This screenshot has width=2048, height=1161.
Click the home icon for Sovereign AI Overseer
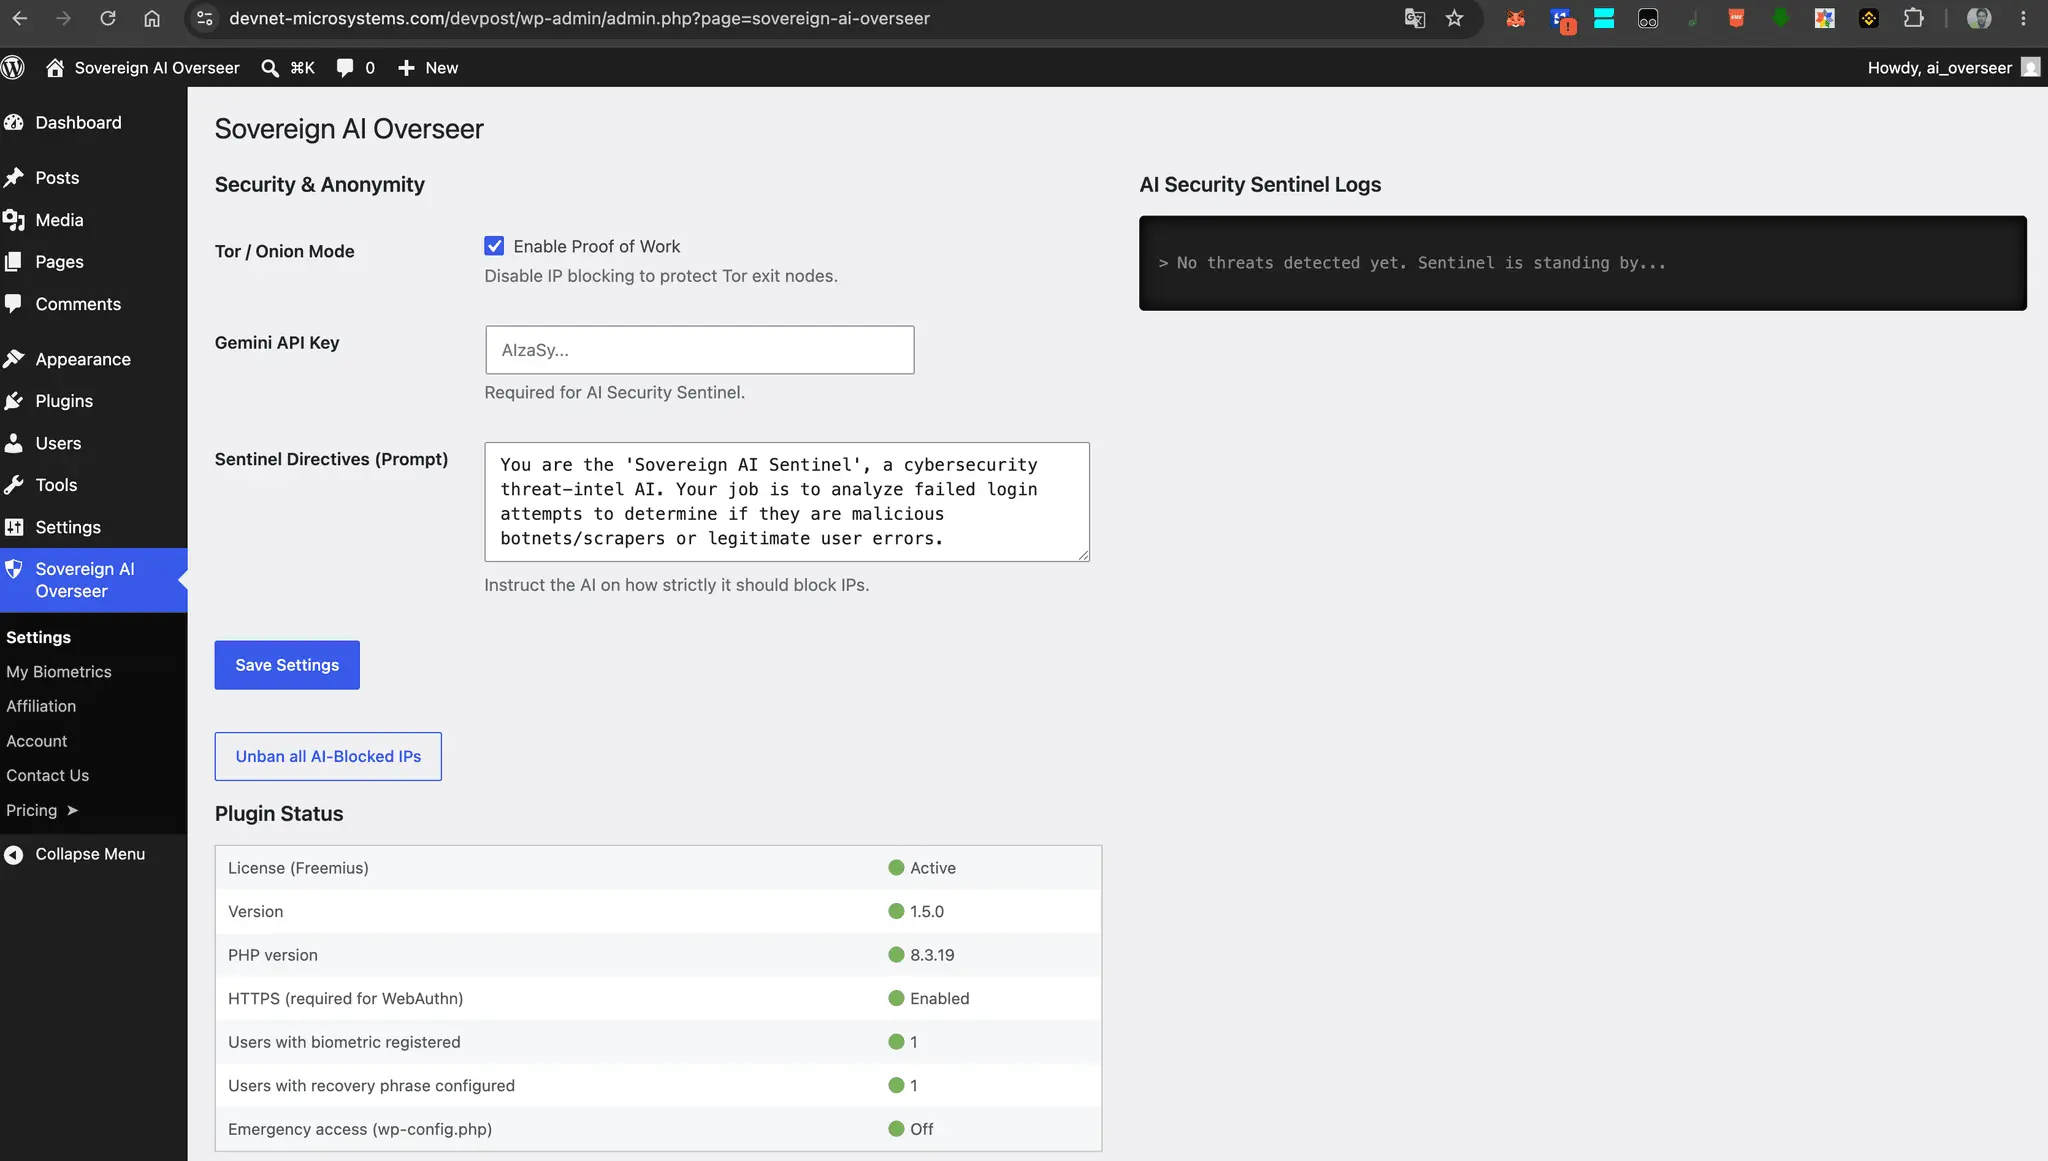click(x=55, y=68)
